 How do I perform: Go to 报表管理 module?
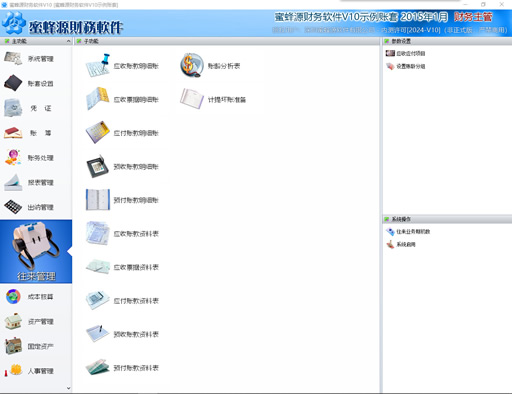36,182
